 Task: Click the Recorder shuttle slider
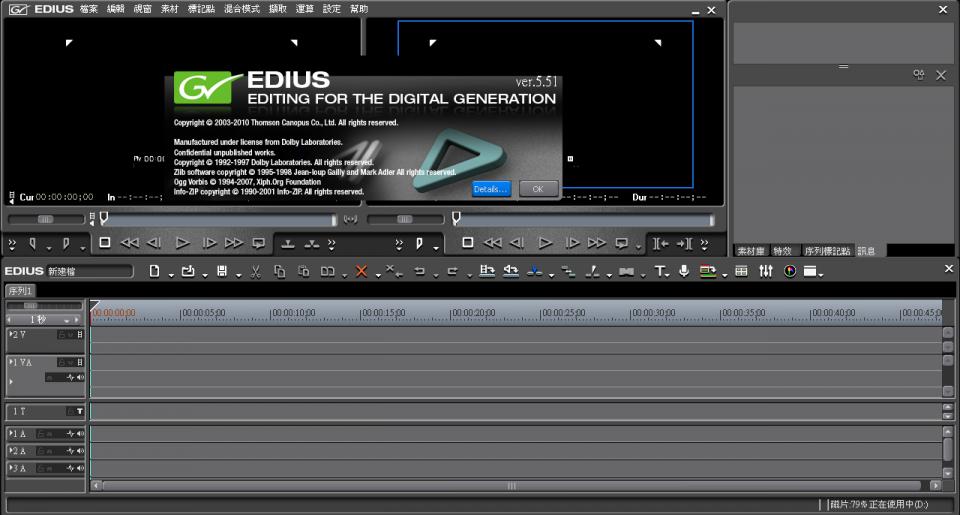pyautogui.click(x=405, y=219)
